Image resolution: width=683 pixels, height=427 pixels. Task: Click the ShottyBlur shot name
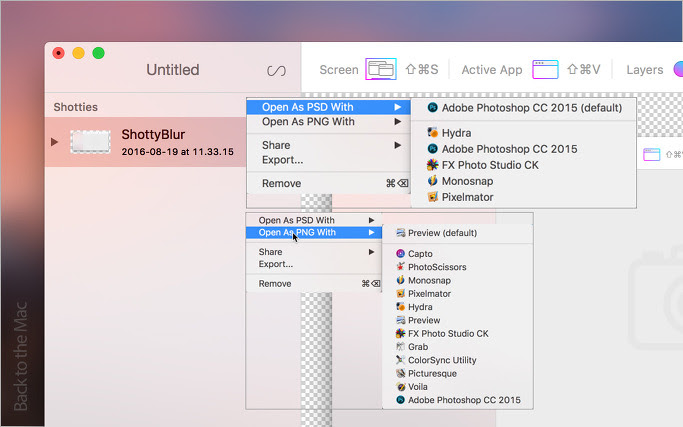tap(153, 135)
